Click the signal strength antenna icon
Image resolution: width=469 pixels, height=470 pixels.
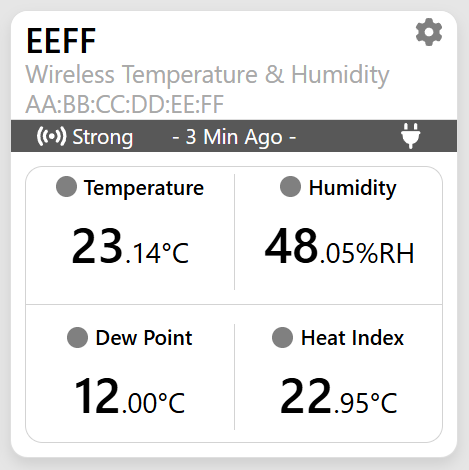click(51, 136)
